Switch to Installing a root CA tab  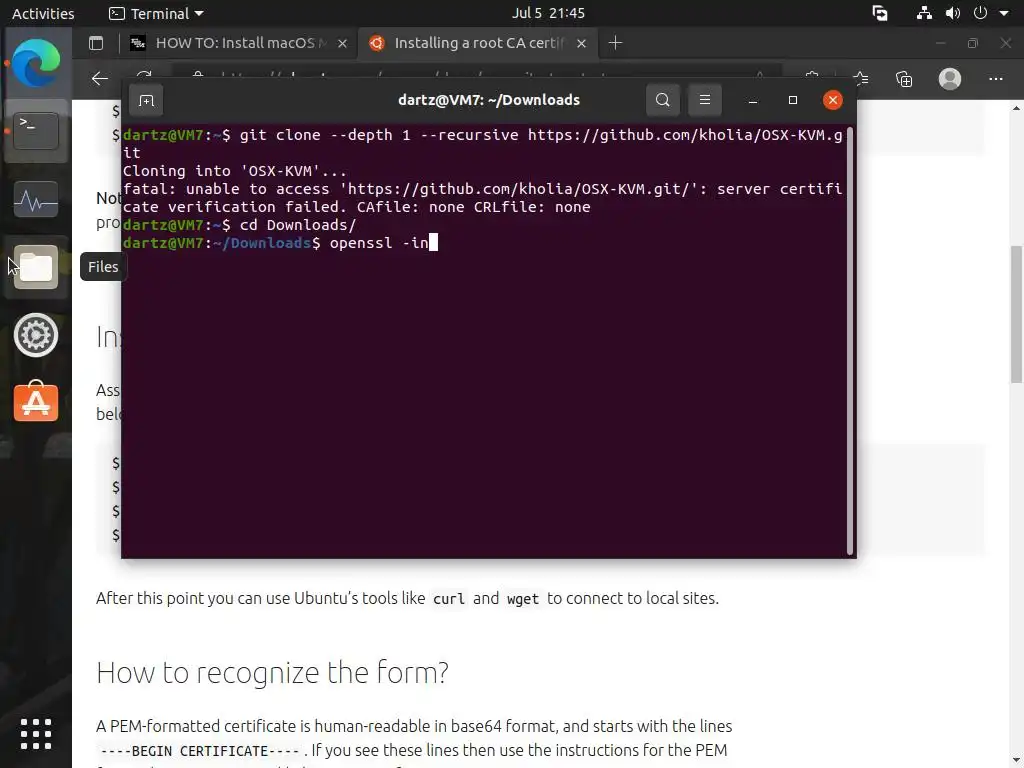pos(477,43)
